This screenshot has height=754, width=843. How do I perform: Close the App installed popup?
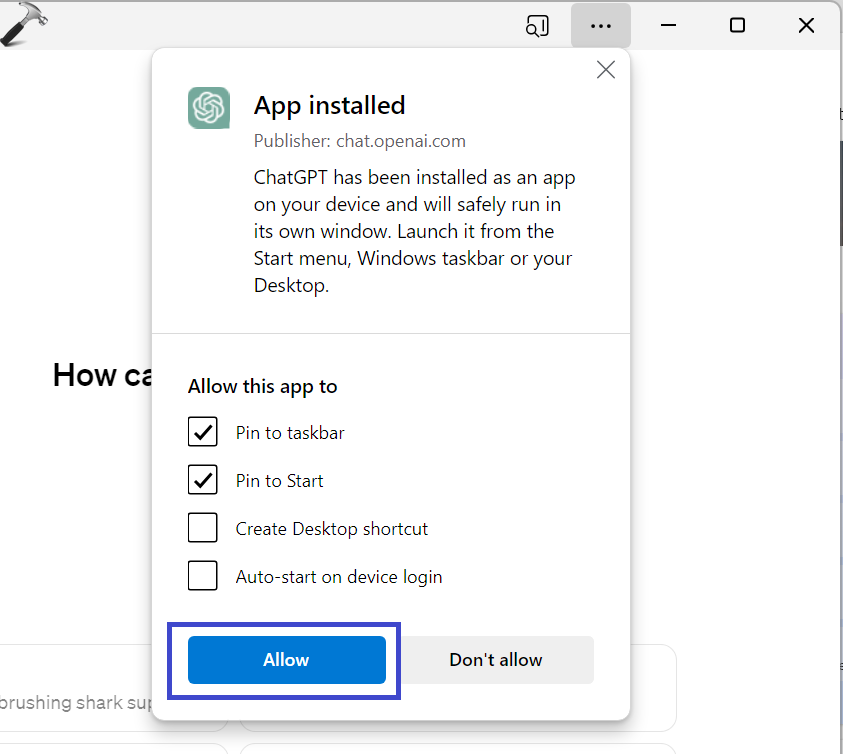pyautogui.click(x=605, y=70)
